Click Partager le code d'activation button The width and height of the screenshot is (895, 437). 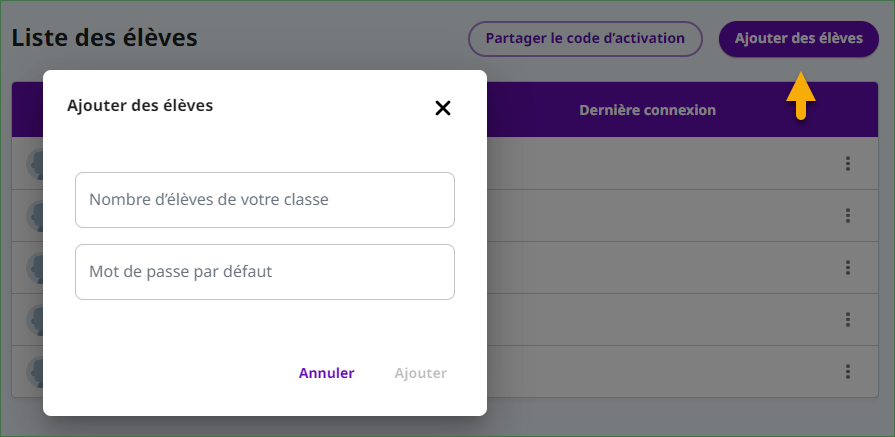(585, 39)
